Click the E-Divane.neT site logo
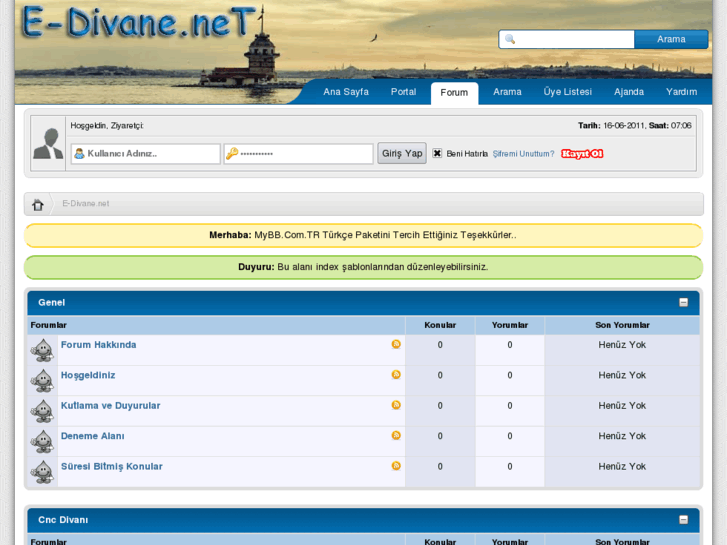This screenshot has height=545, width=727. click(x=138, y=22)
